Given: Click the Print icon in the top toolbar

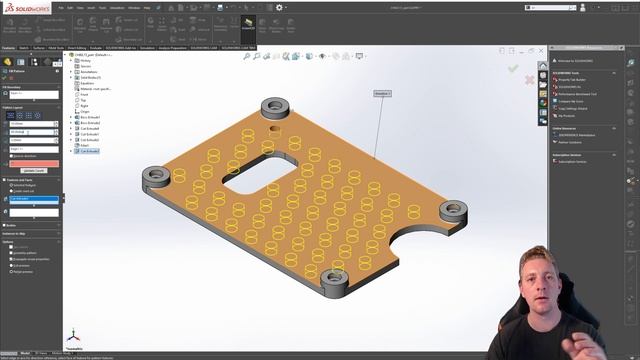Looking at the screenshot, I should click(x=220, y=7).
